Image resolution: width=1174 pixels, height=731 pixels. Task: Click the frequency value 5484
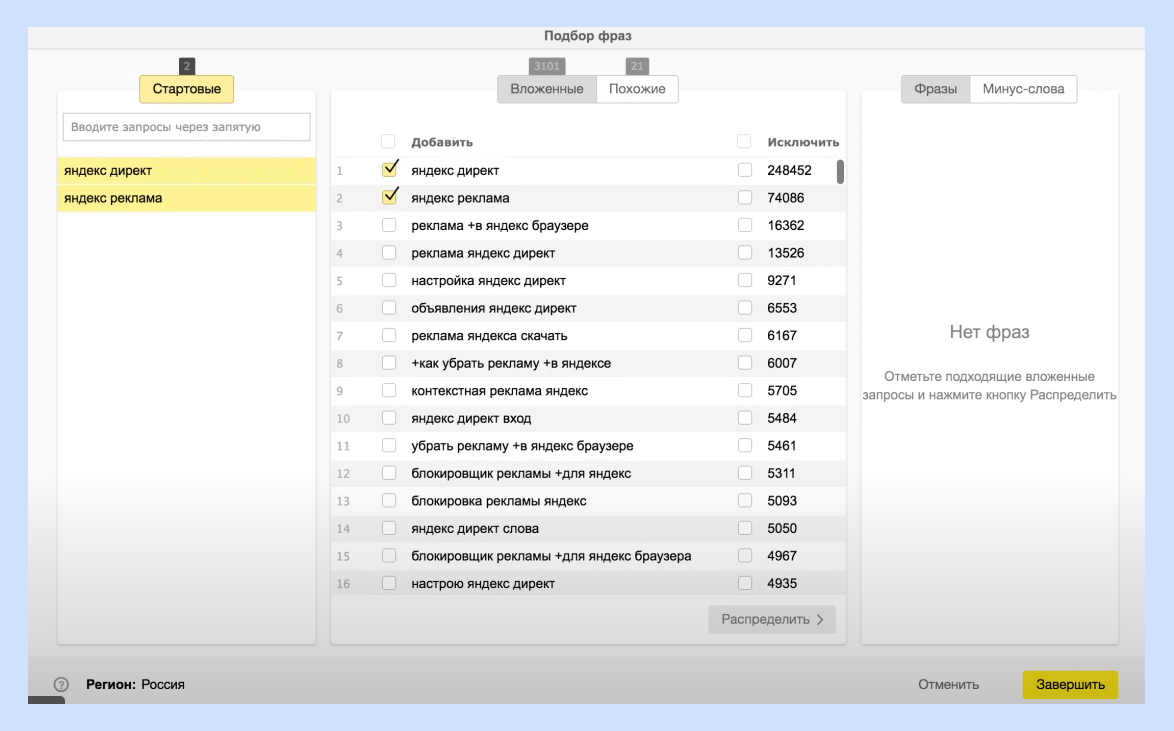[782, 418]
